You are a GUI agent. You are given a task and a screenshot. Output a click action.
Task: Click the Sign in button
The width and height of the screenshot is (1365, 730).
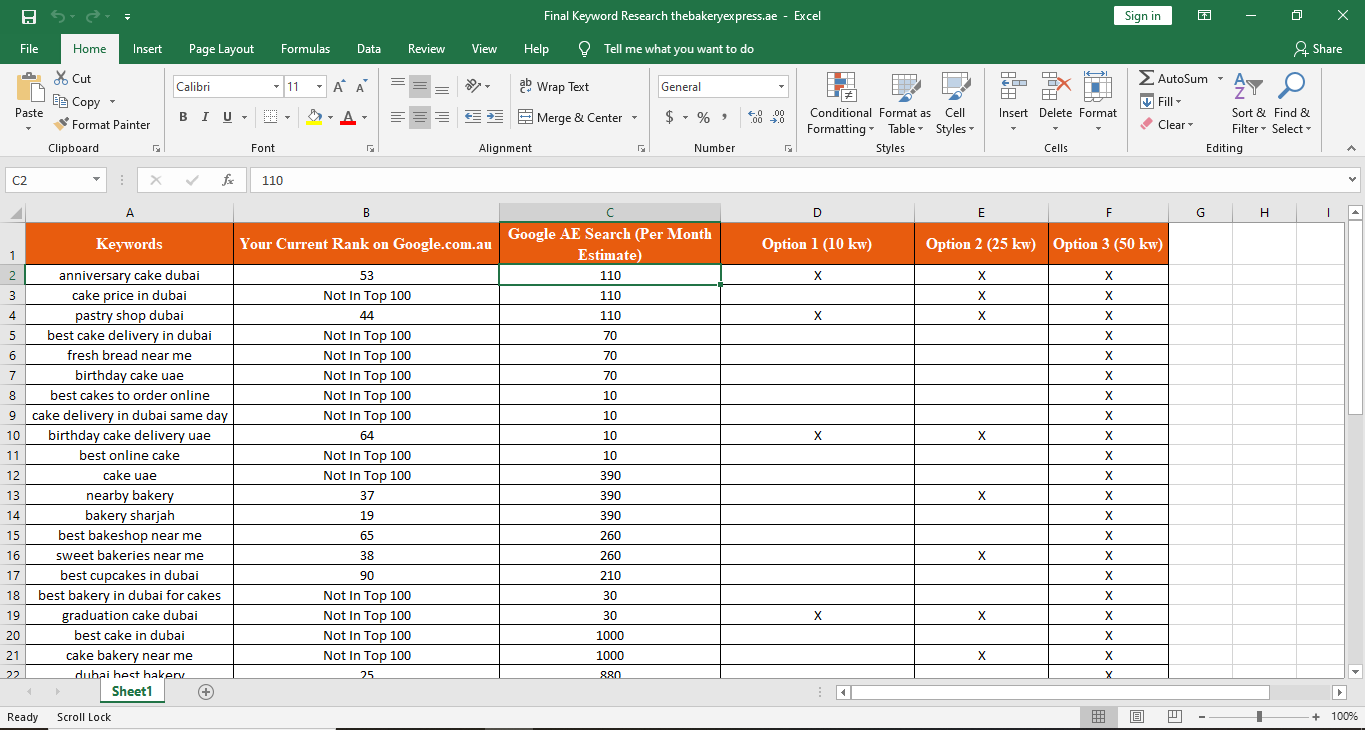pyautogui.click(x=1142, y=15)
